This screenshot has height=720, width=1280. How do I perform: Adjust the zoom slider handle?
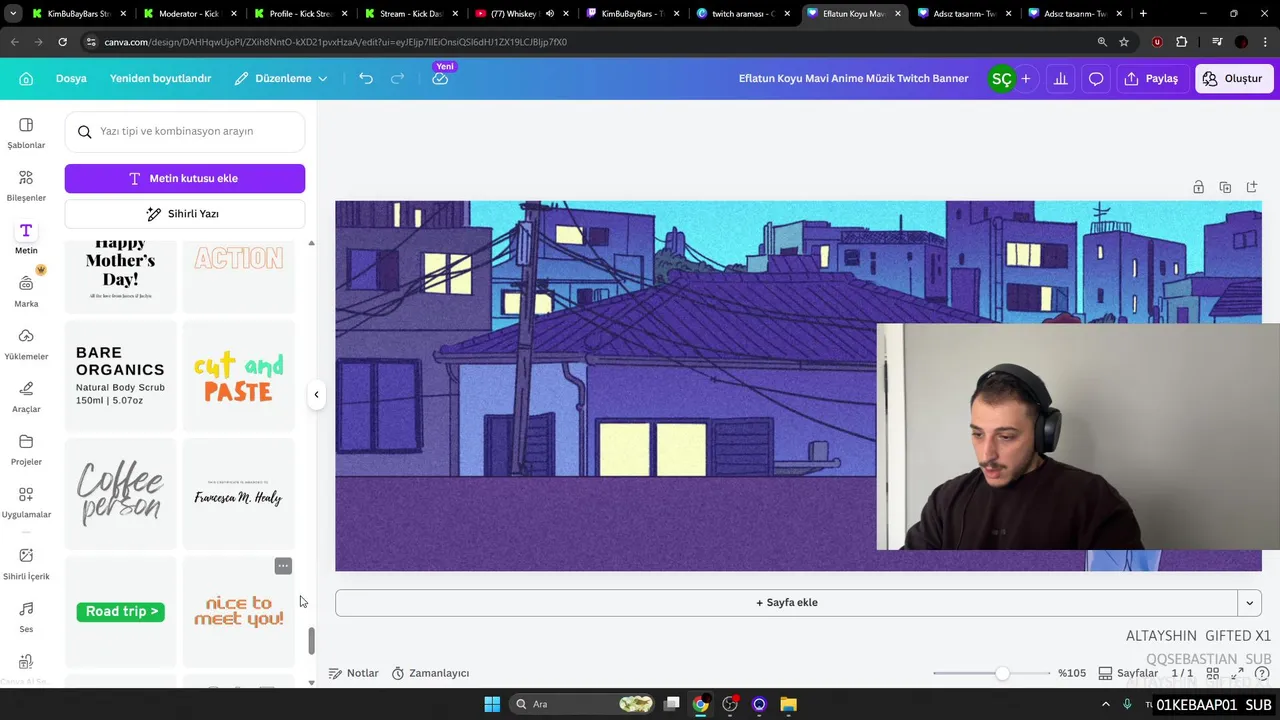coord(1002,673)
